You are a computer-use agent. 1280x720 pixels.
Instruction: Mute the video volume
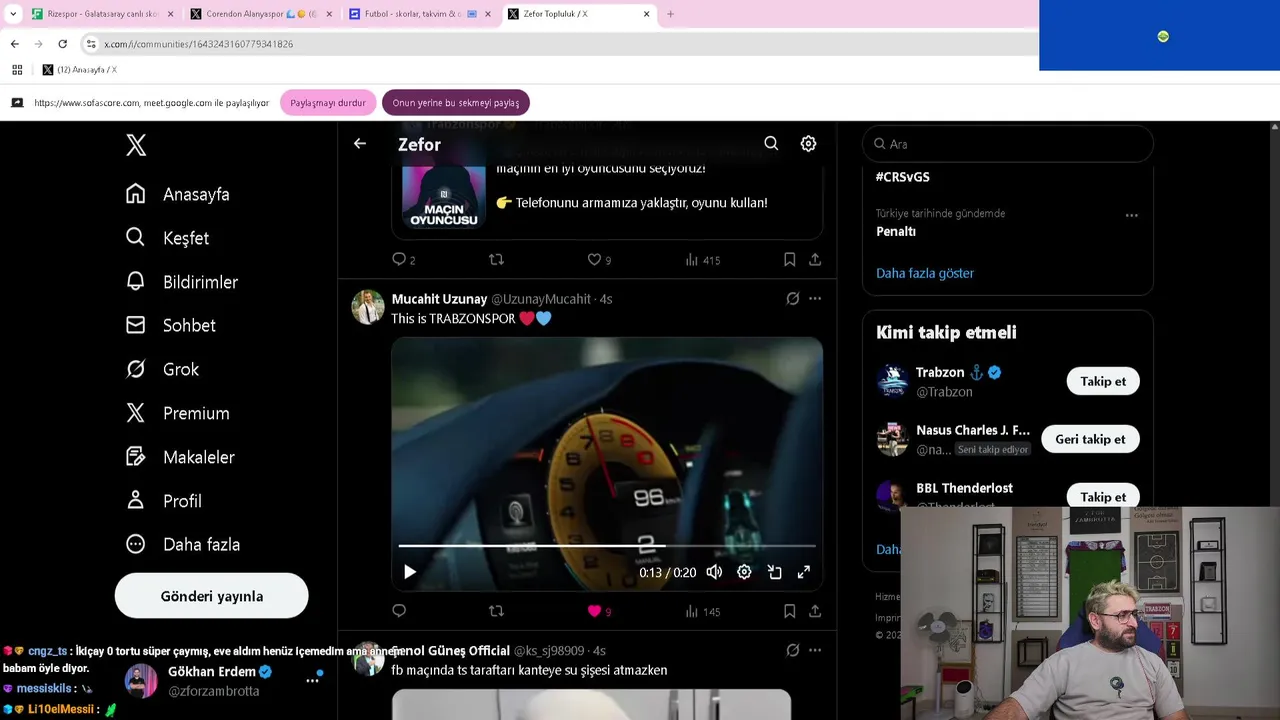(x=714, y=572)
